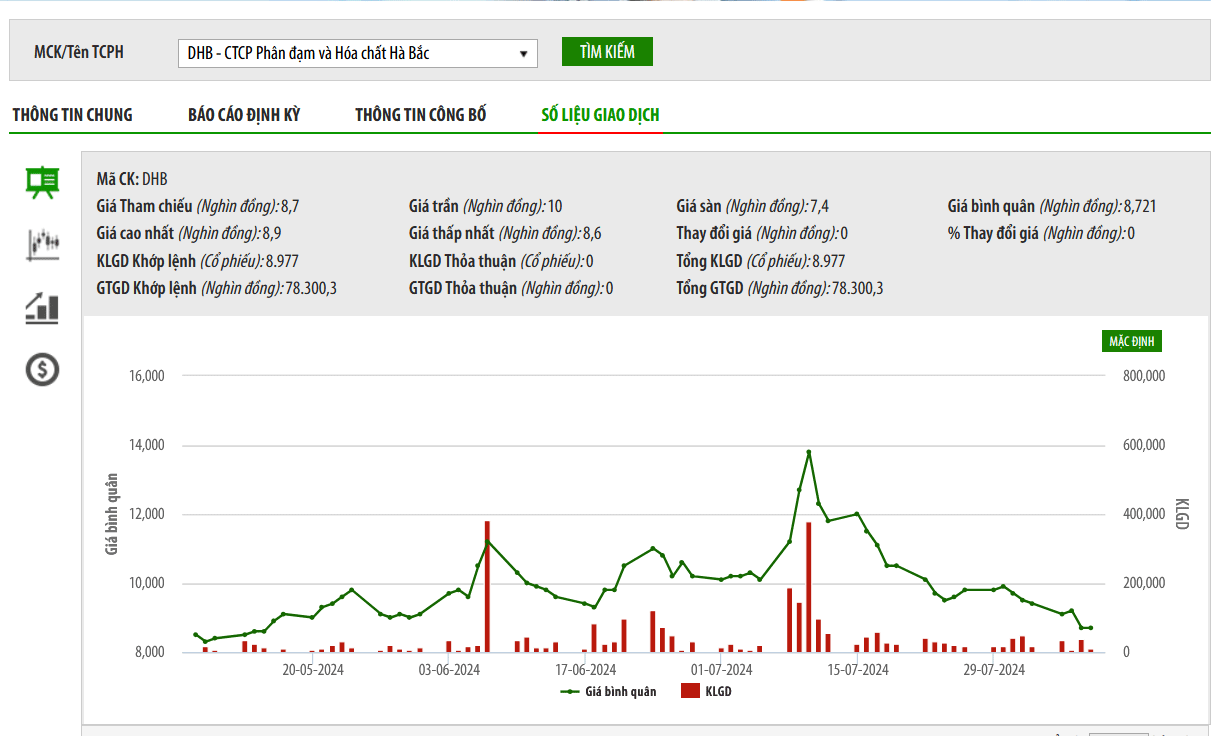Go to the Thông tin công bố tab

click(420, 115)
